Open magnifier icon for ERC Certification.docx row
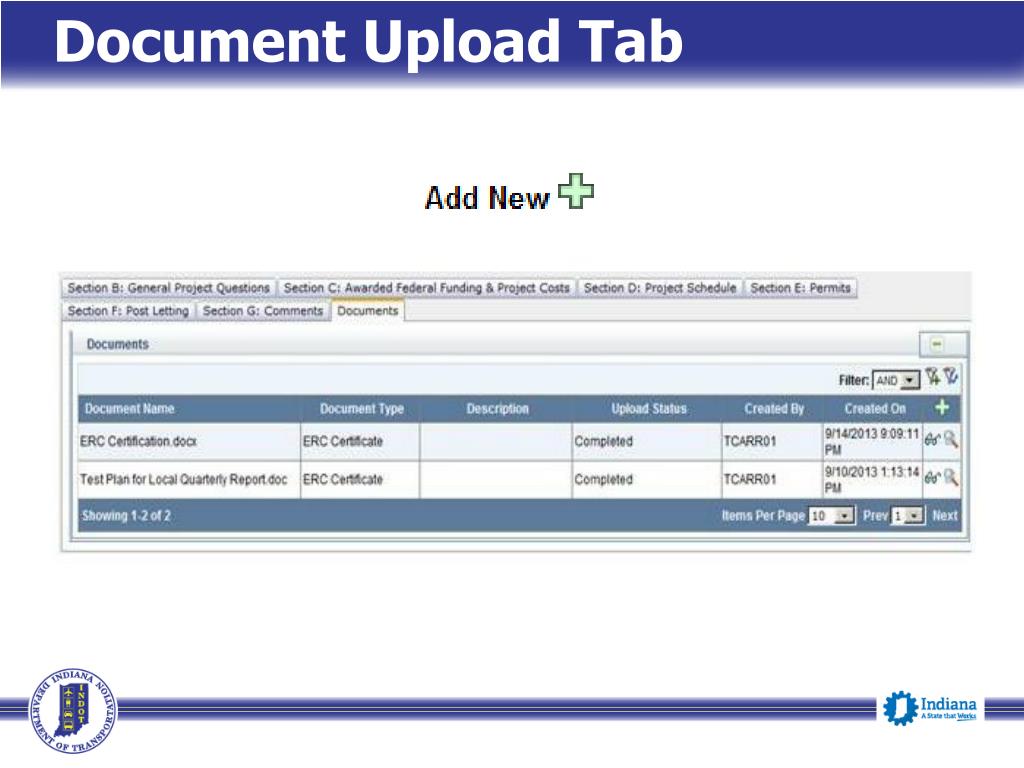 pos(951,440)
